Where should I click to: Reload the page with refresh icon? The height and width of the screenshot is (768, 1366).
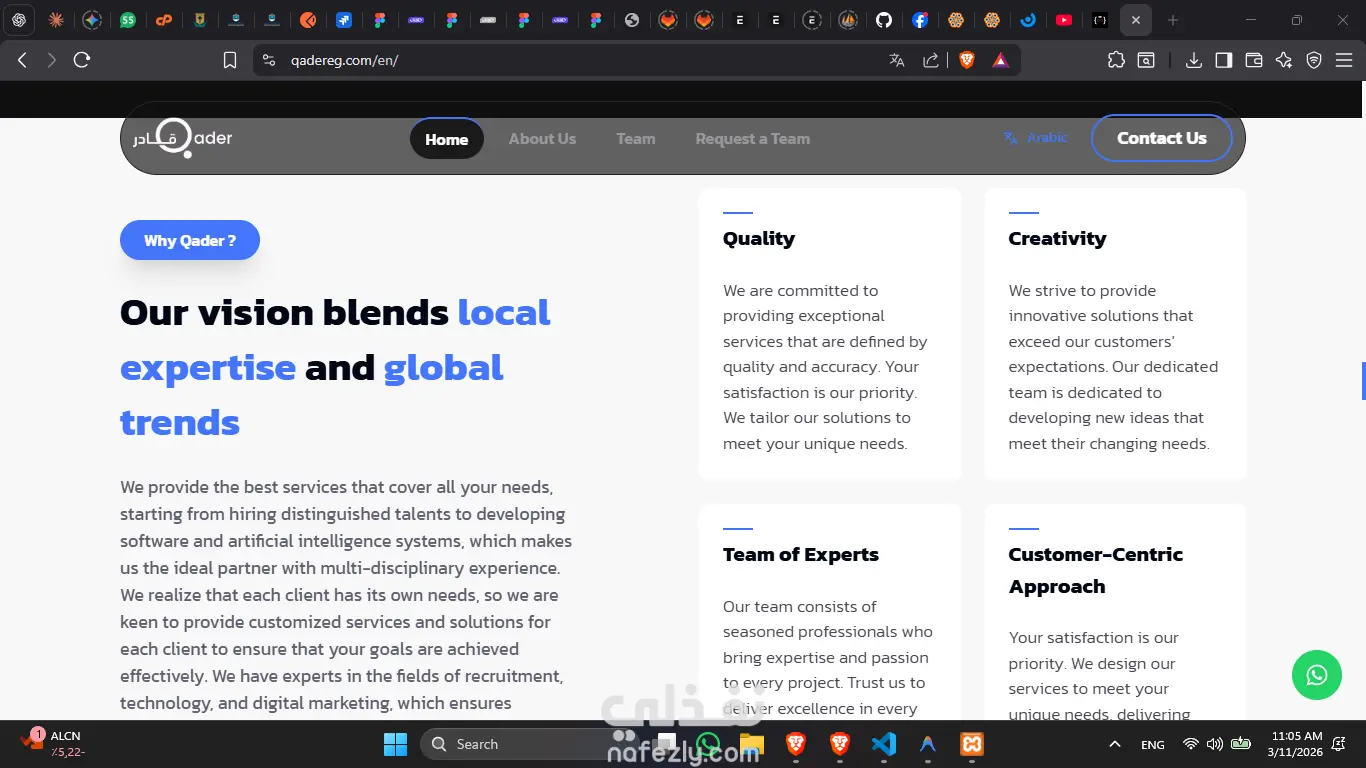coord(82,60)
